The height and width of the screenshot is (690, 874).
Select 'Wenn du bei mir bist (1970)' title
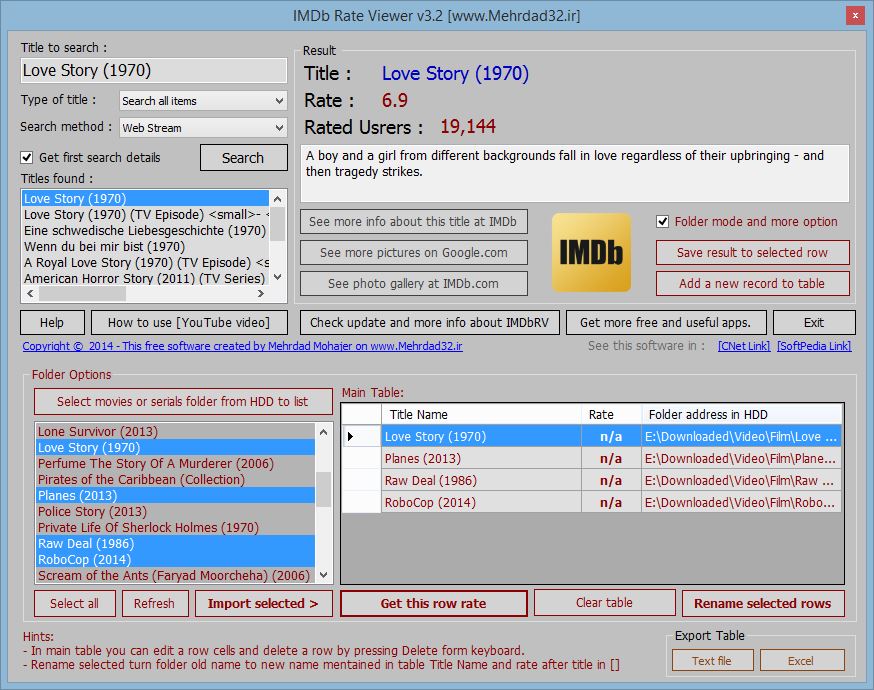click(146, 246)
